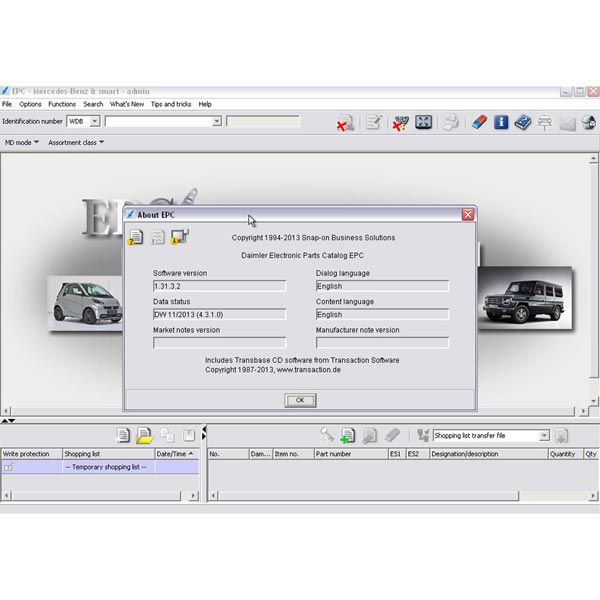
Task: Sort by the Date/Time column arrow
Action: pyautogui.click(x=191, y=453)
